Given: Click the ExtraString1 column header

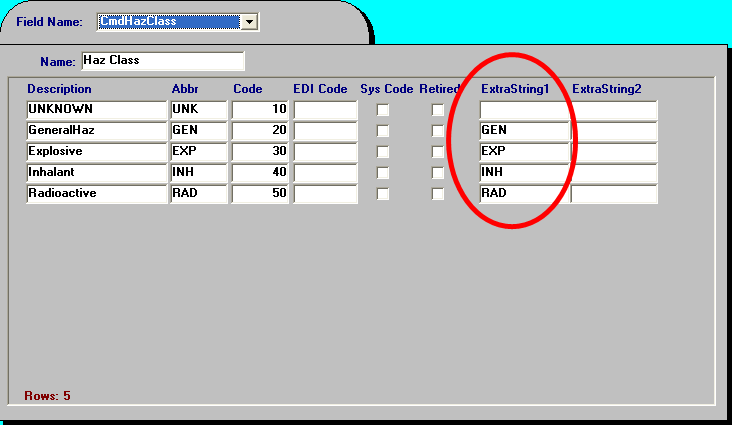Looking at the screenshot, I should tap(515, 89).
